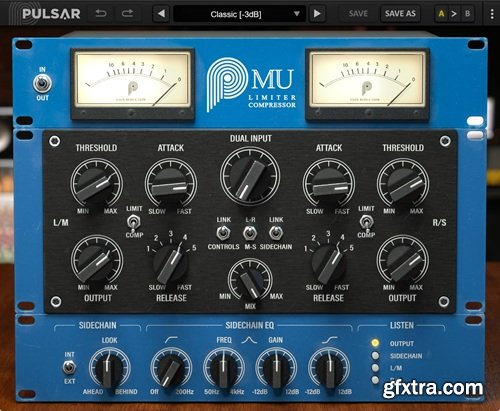Adjust the MIX knob

click(x=250, y=279)
